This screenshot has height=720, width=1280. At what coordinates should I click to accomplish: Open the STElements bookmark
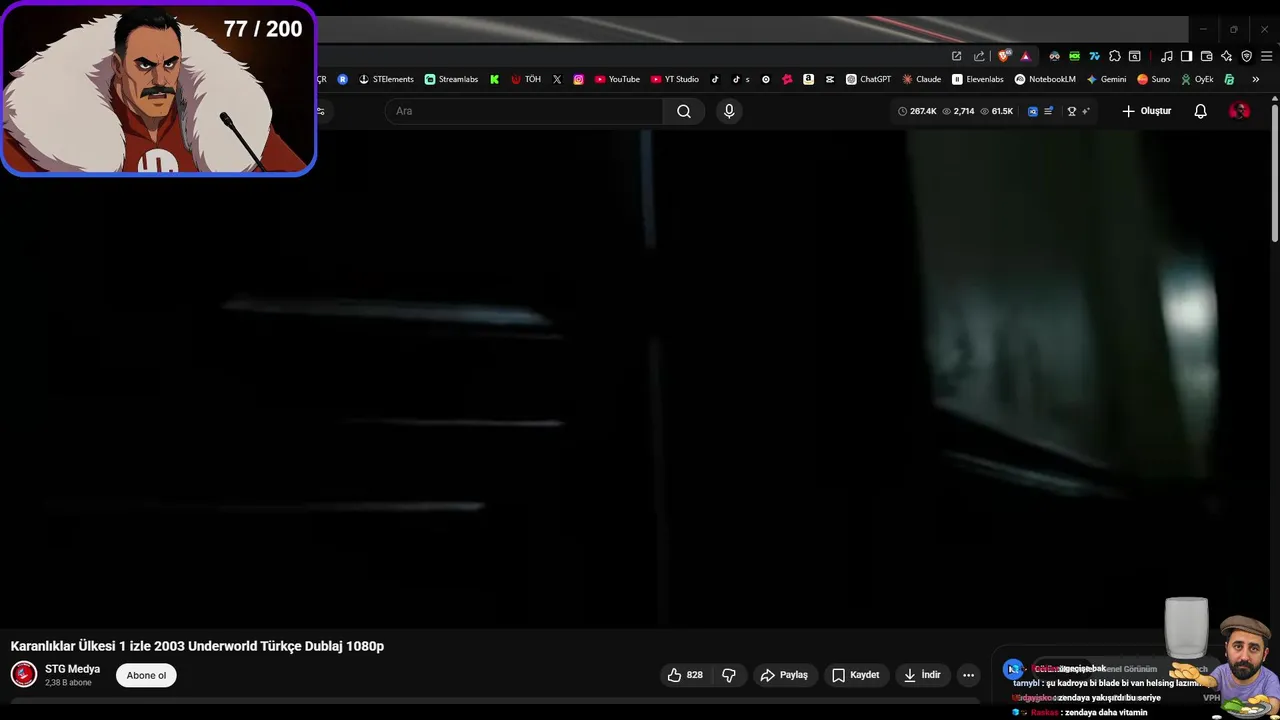386,79
